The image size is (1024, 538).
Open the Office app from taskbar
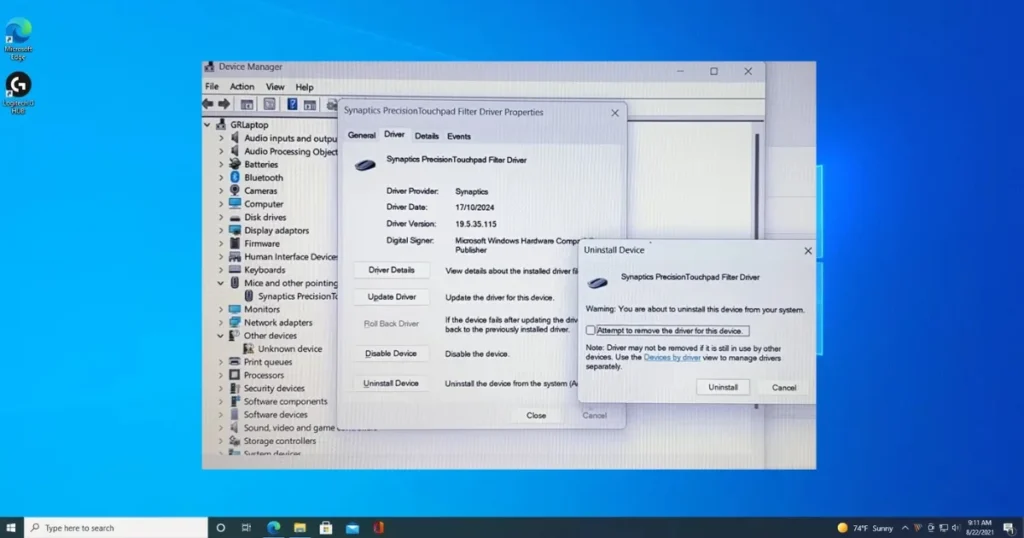(379, 528)
